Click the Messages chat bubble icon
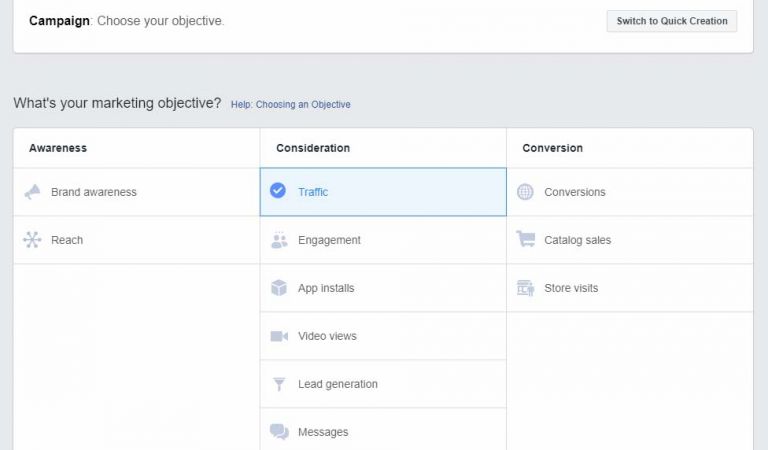 pos(279,432)
